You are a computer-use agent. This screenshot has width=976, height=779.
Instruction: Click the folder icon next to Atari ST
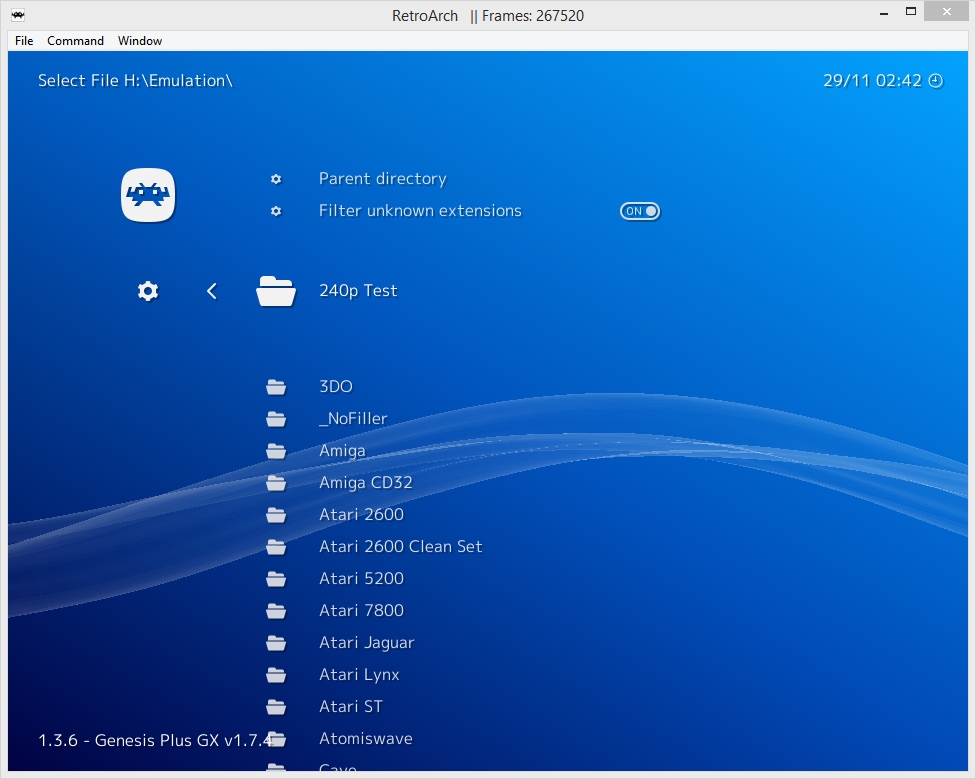coord(276,707)
